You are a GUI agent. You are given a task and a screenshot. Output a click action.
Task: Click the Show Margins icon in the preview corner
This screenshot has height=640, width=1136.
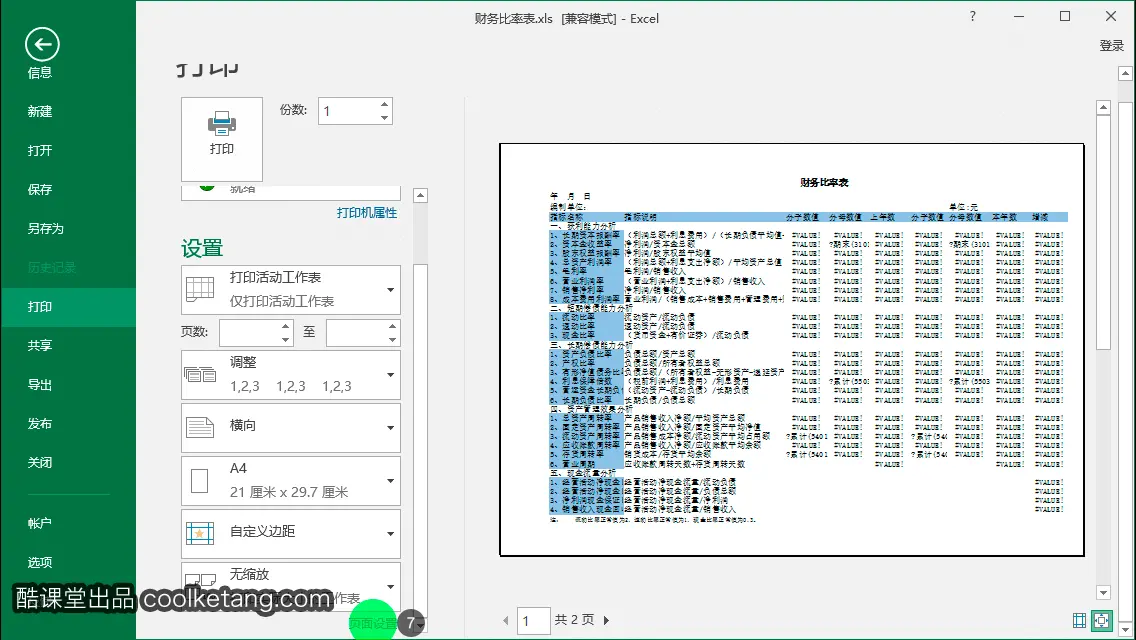(1079, 620)
